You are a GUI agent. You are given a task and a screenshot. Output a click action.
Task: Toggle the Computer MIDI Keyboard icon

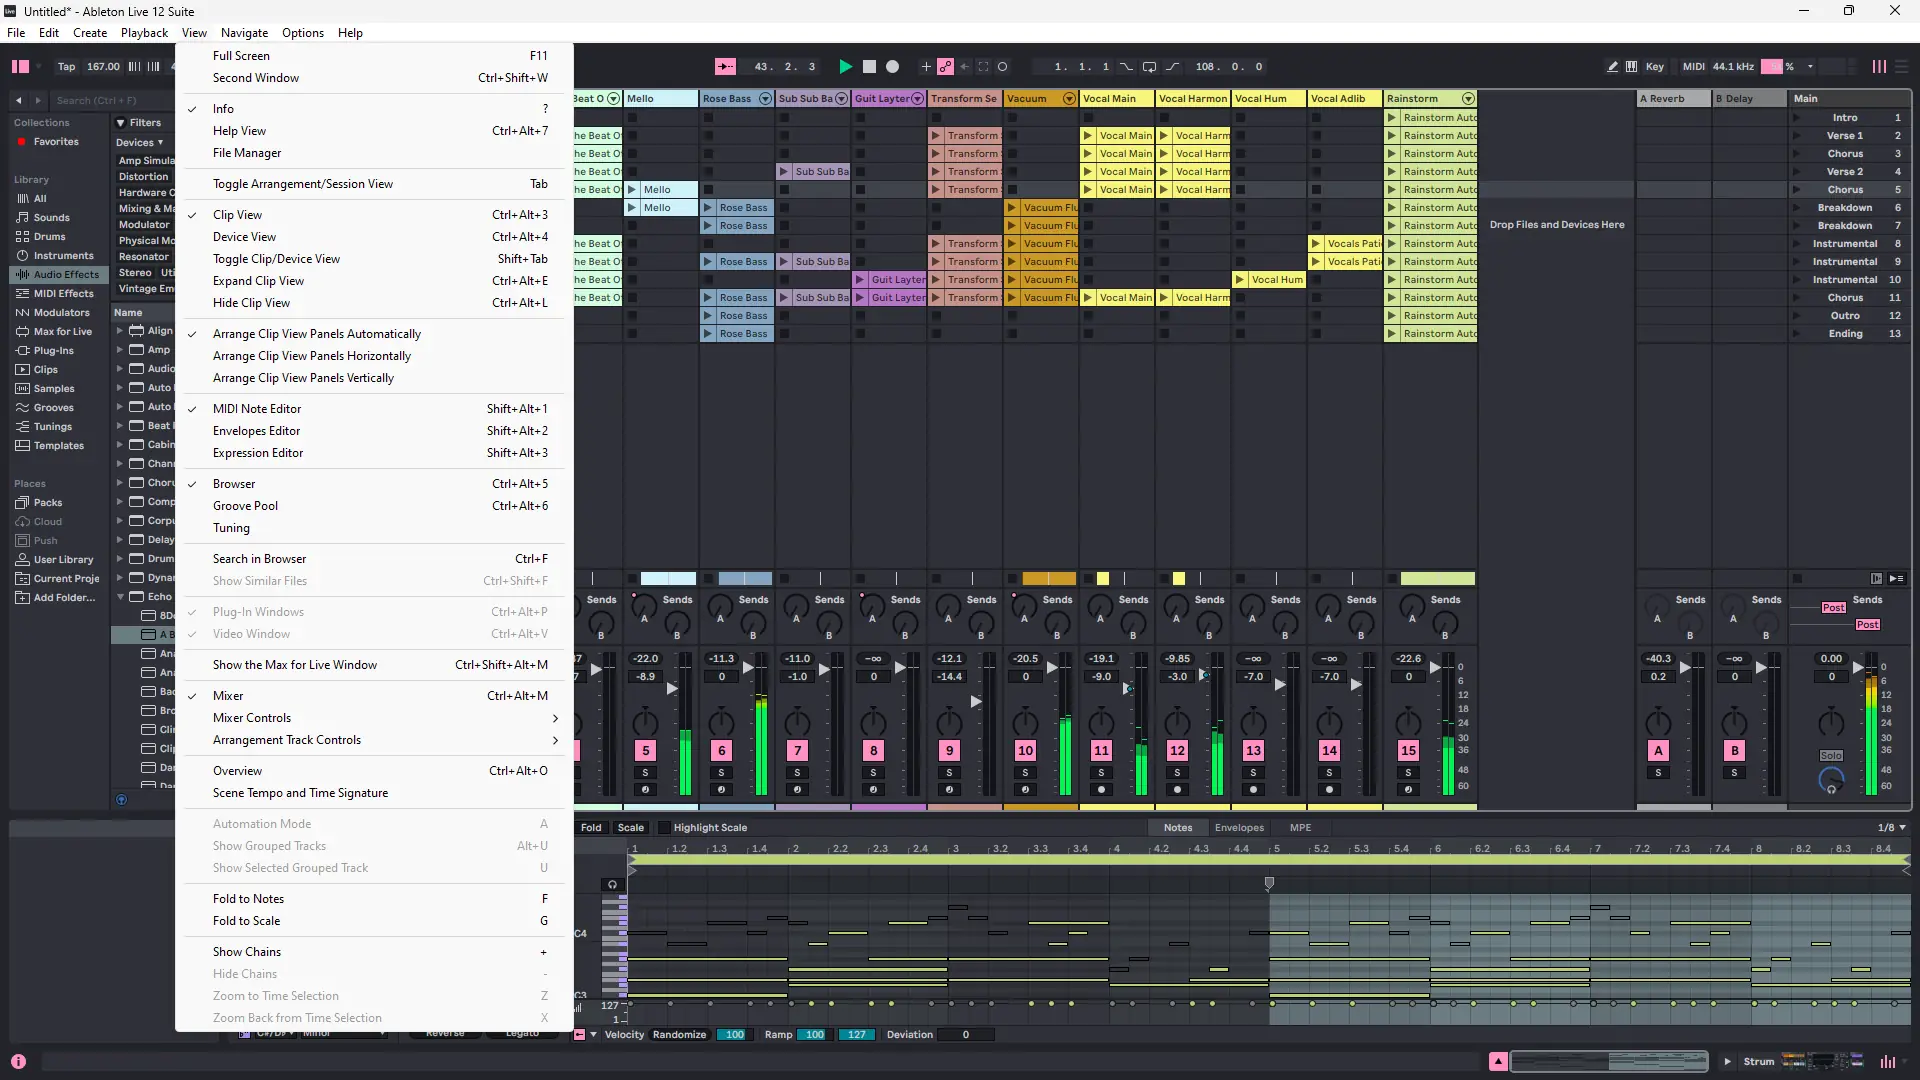(1632, 67)
